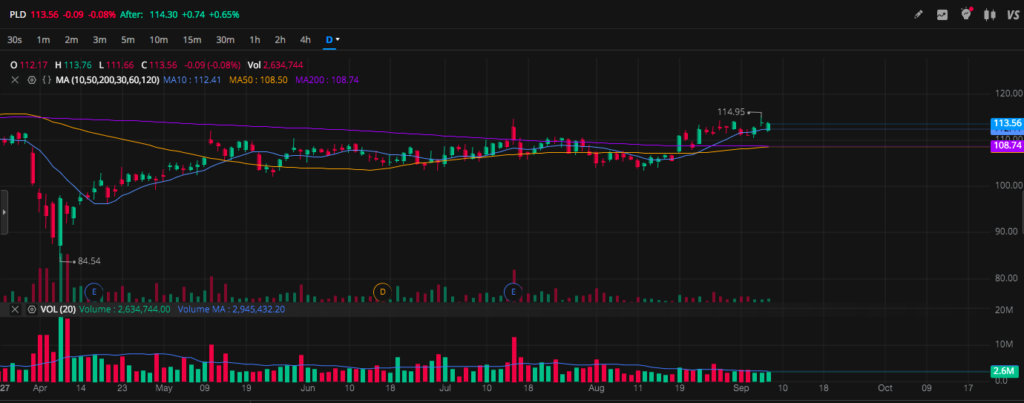Expand the left side panel handle
The width and height of the screenshot is (1024, 403).
click(x=4, y=213)
